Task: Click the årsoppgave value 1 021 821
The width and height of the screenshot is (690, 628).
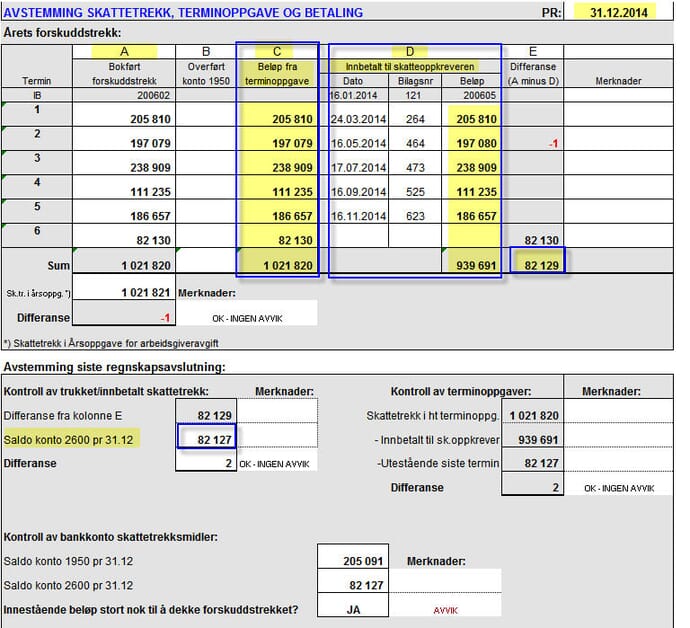Action: pyautogui.click(x=125, y=292)
